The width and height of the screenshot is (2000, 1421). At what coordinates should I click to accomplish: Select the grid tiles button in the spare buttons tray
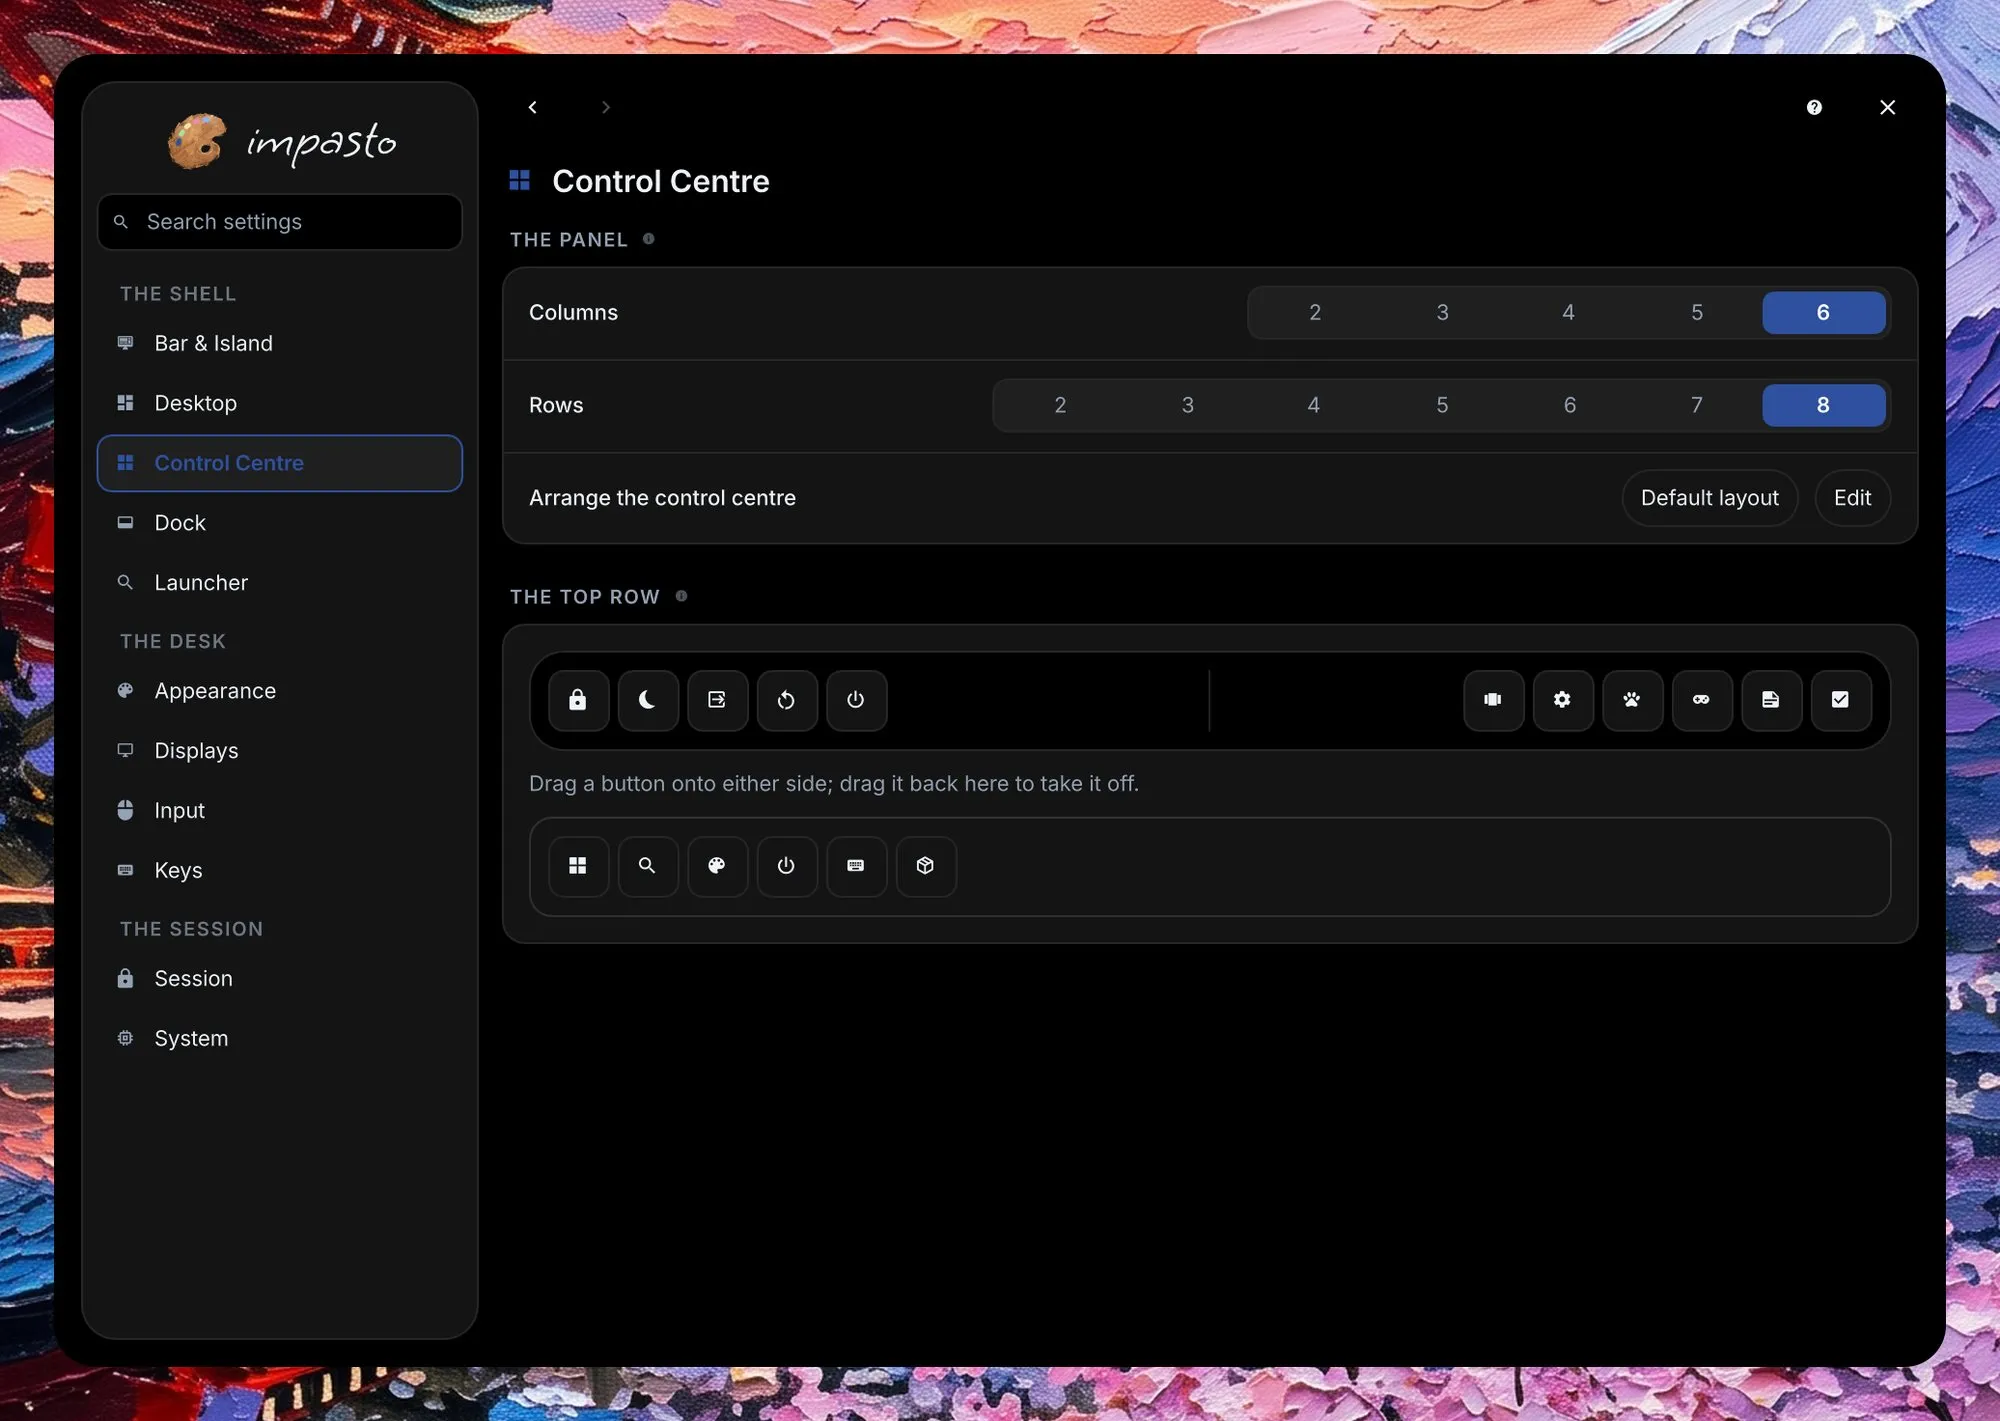578,866
